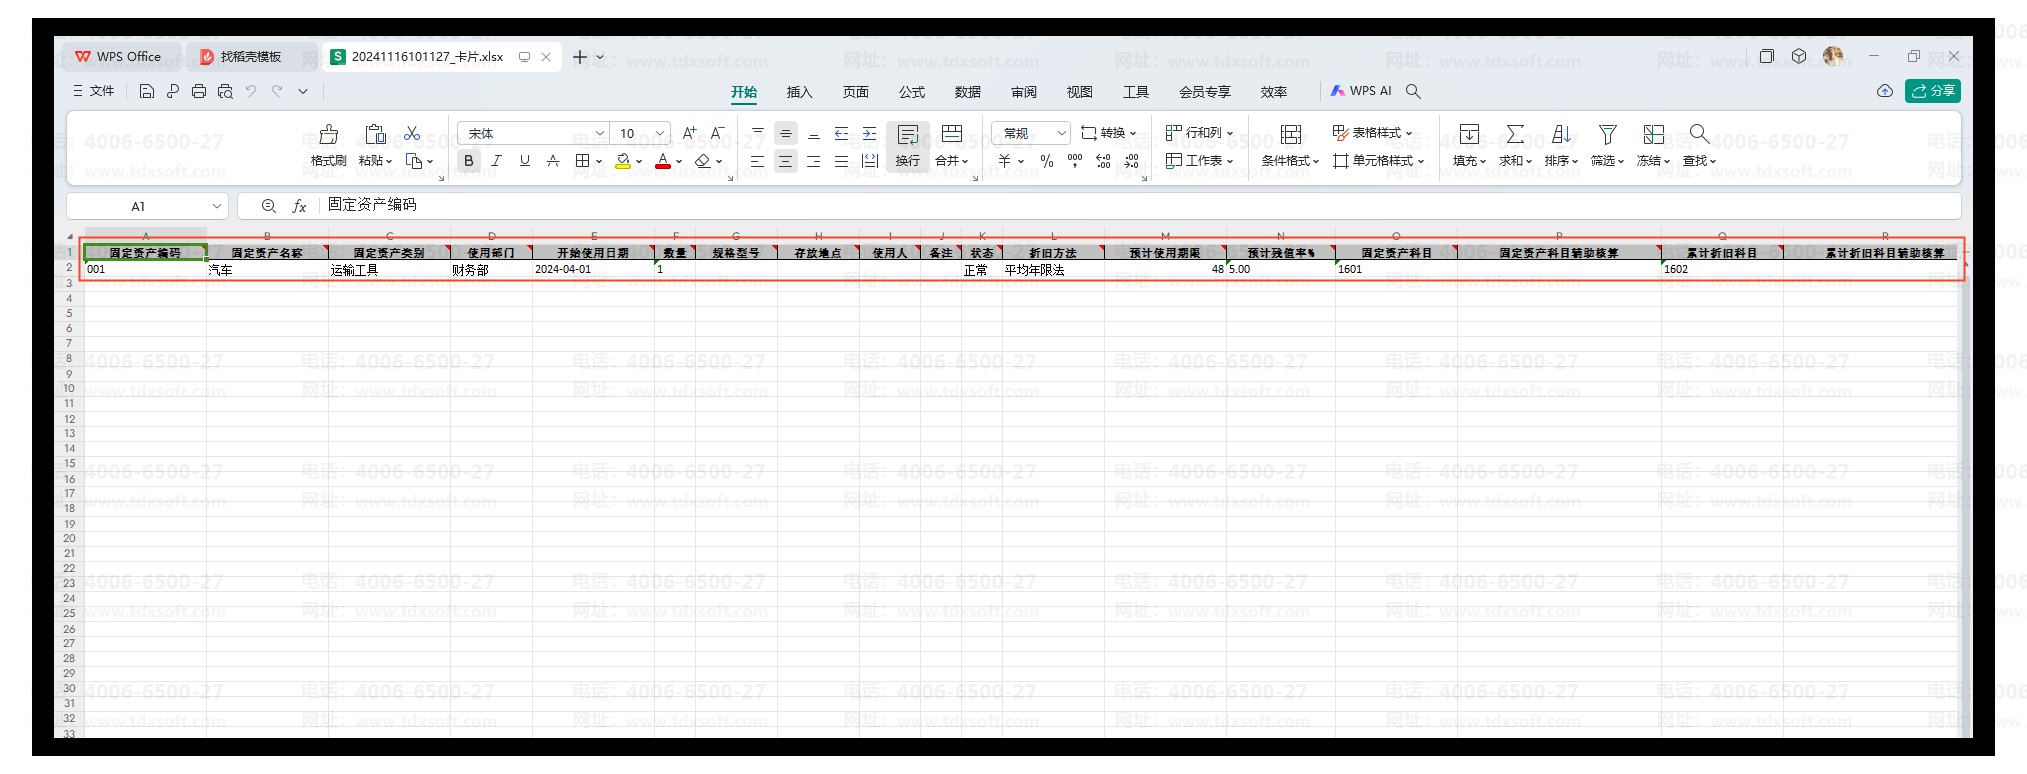
Task: Click the Filter (筛选) funnel icon
Action: pyautogui.click(x=1607, y=135)
